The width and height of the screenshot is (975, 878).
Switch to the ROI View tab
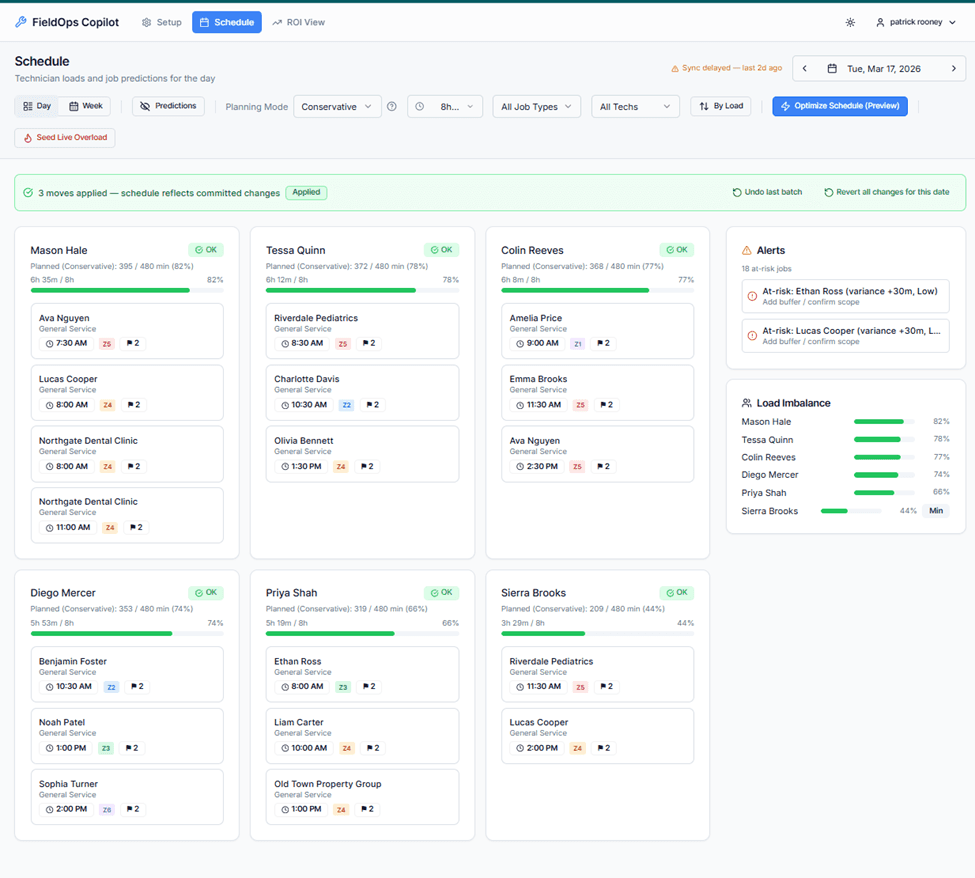(298, 21)
